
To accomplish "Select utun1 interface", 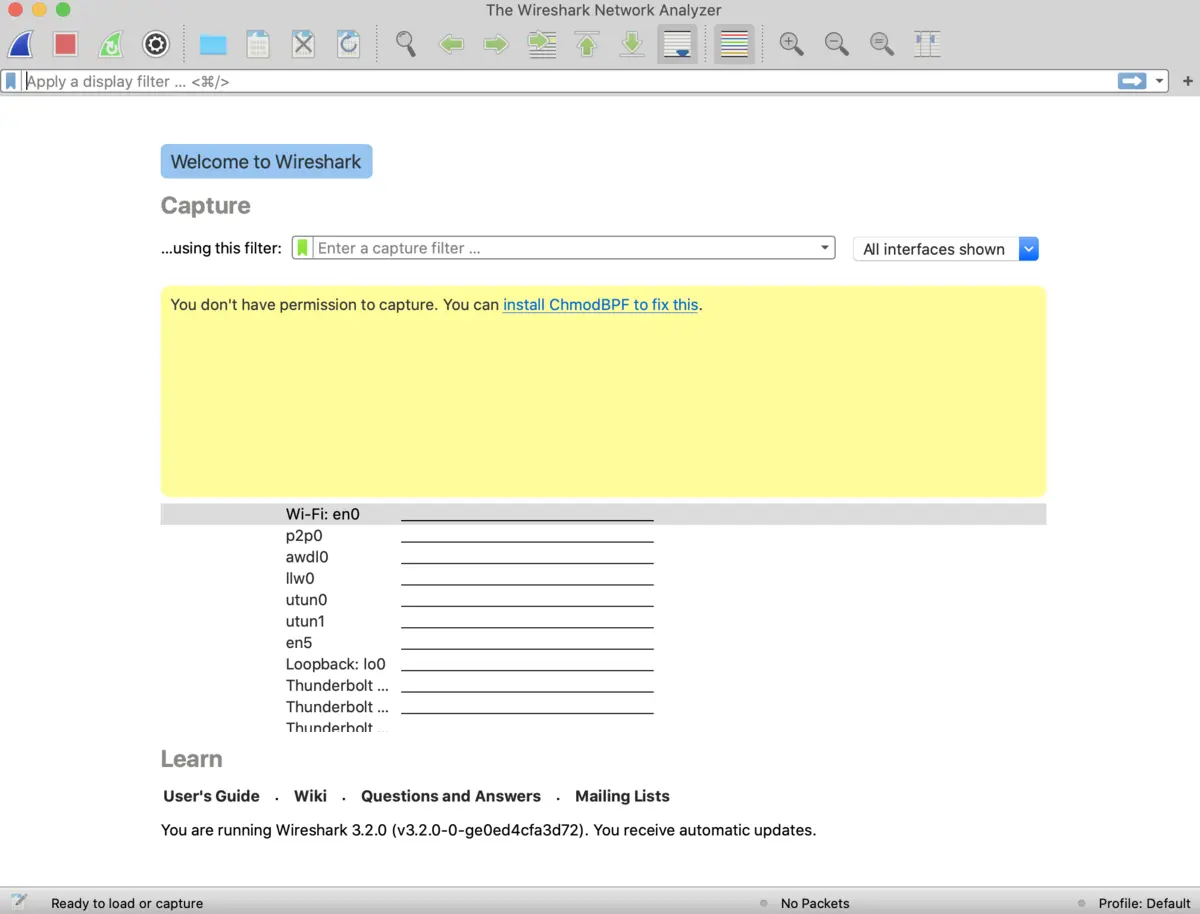I will click(x=603, y=621).
